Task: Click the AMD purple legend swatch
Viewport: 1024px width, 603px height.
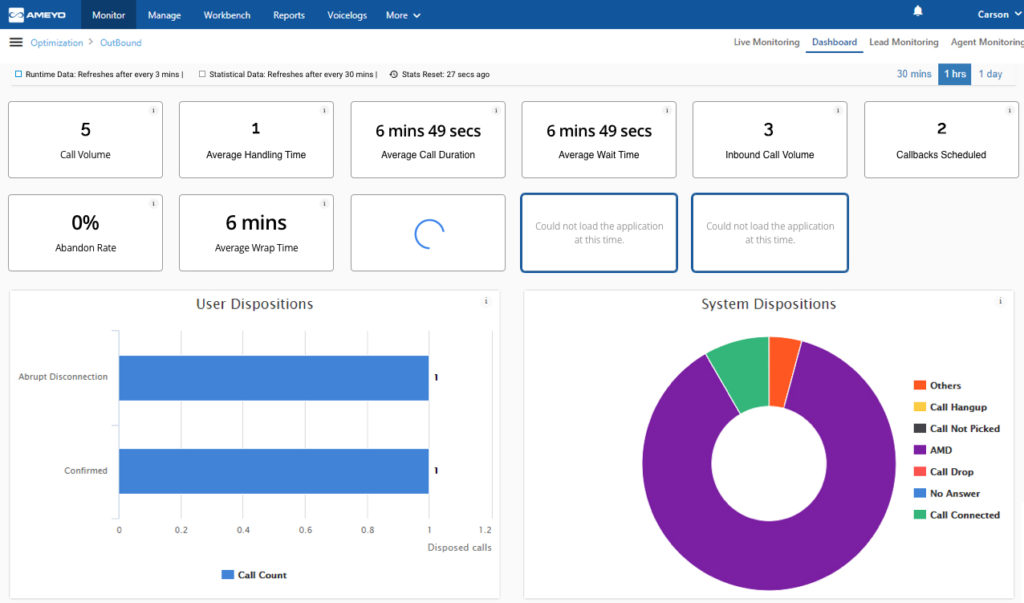Action: tap(919, 450)
